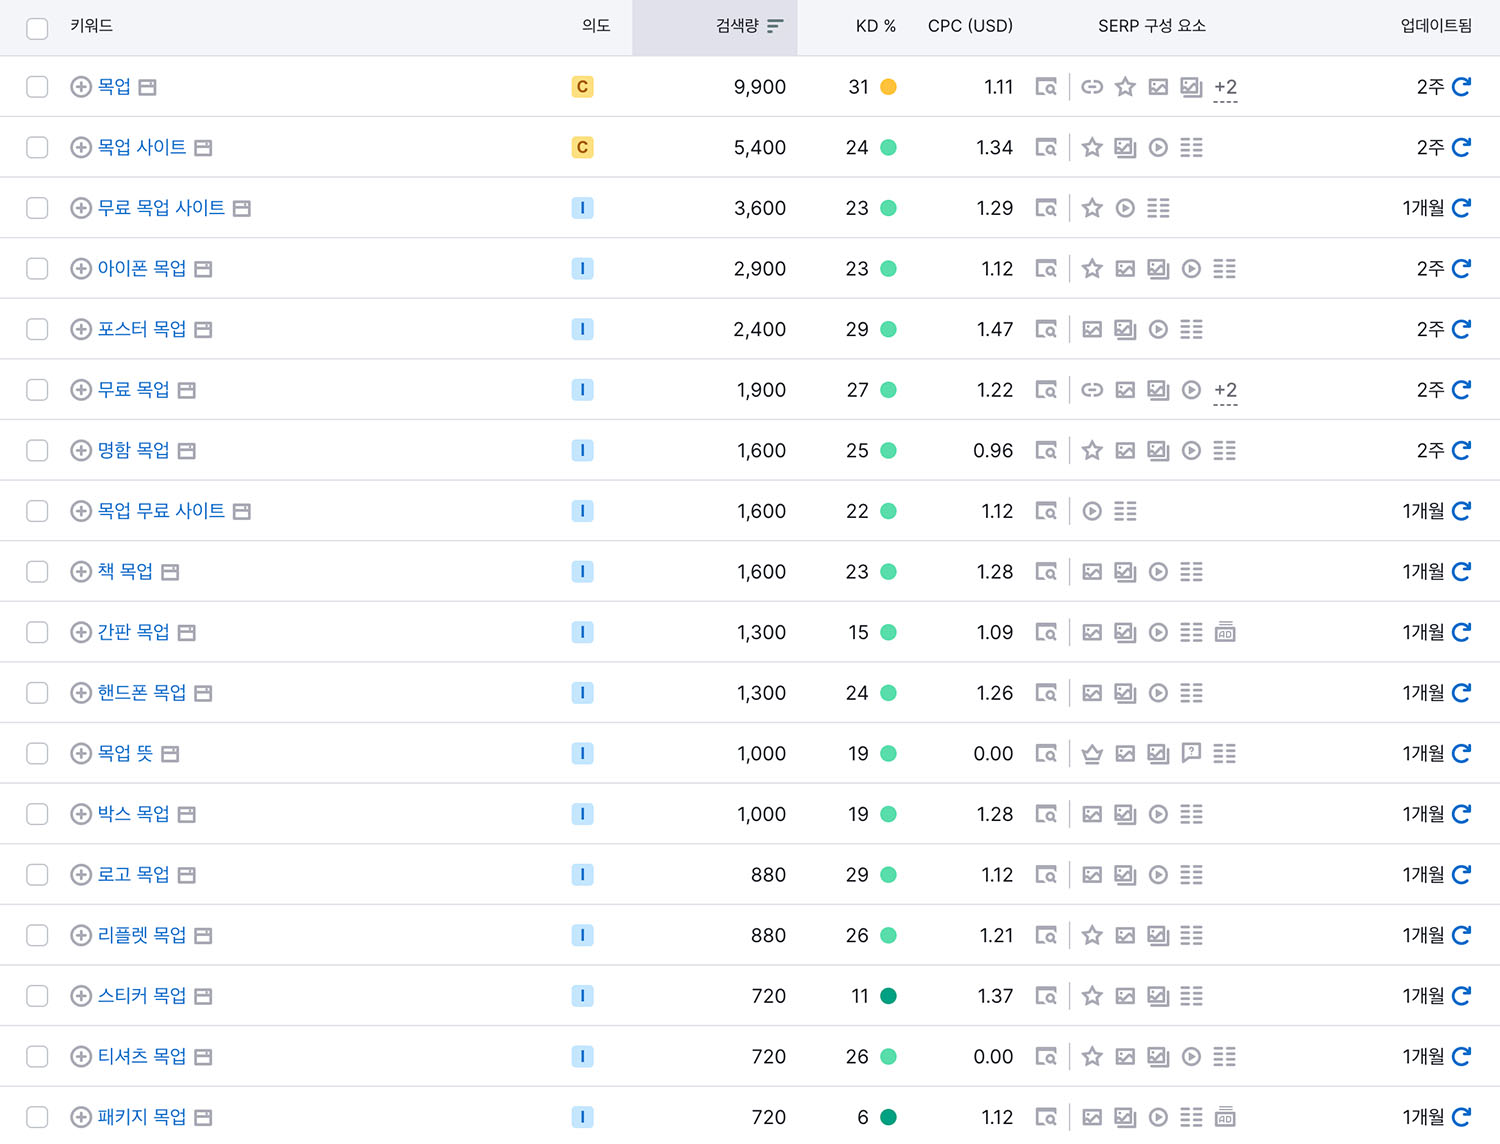1500x1144 pixels.
Task: Select the 포스터 목업 row checkbox
Action: 37,329
